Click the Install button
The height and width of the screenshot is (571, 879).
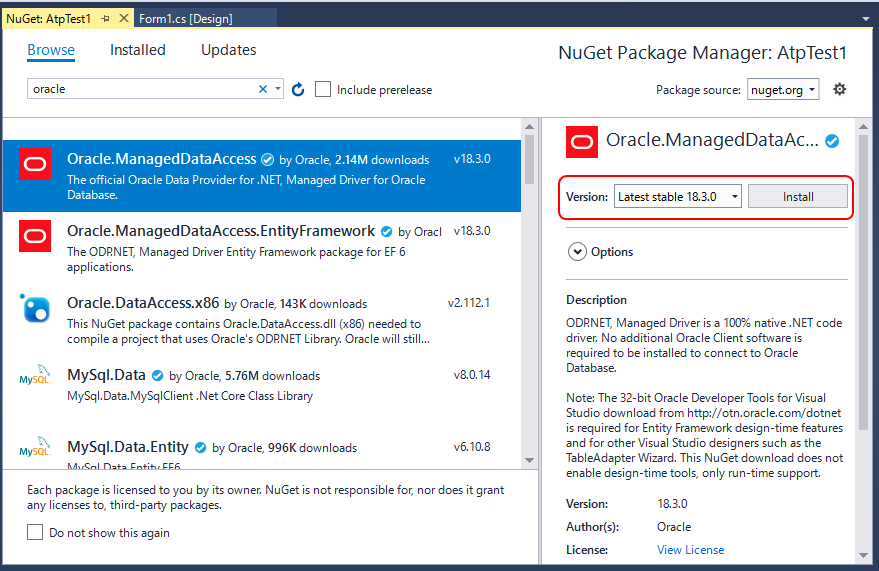pyautogui.click(x=798, y=197)
